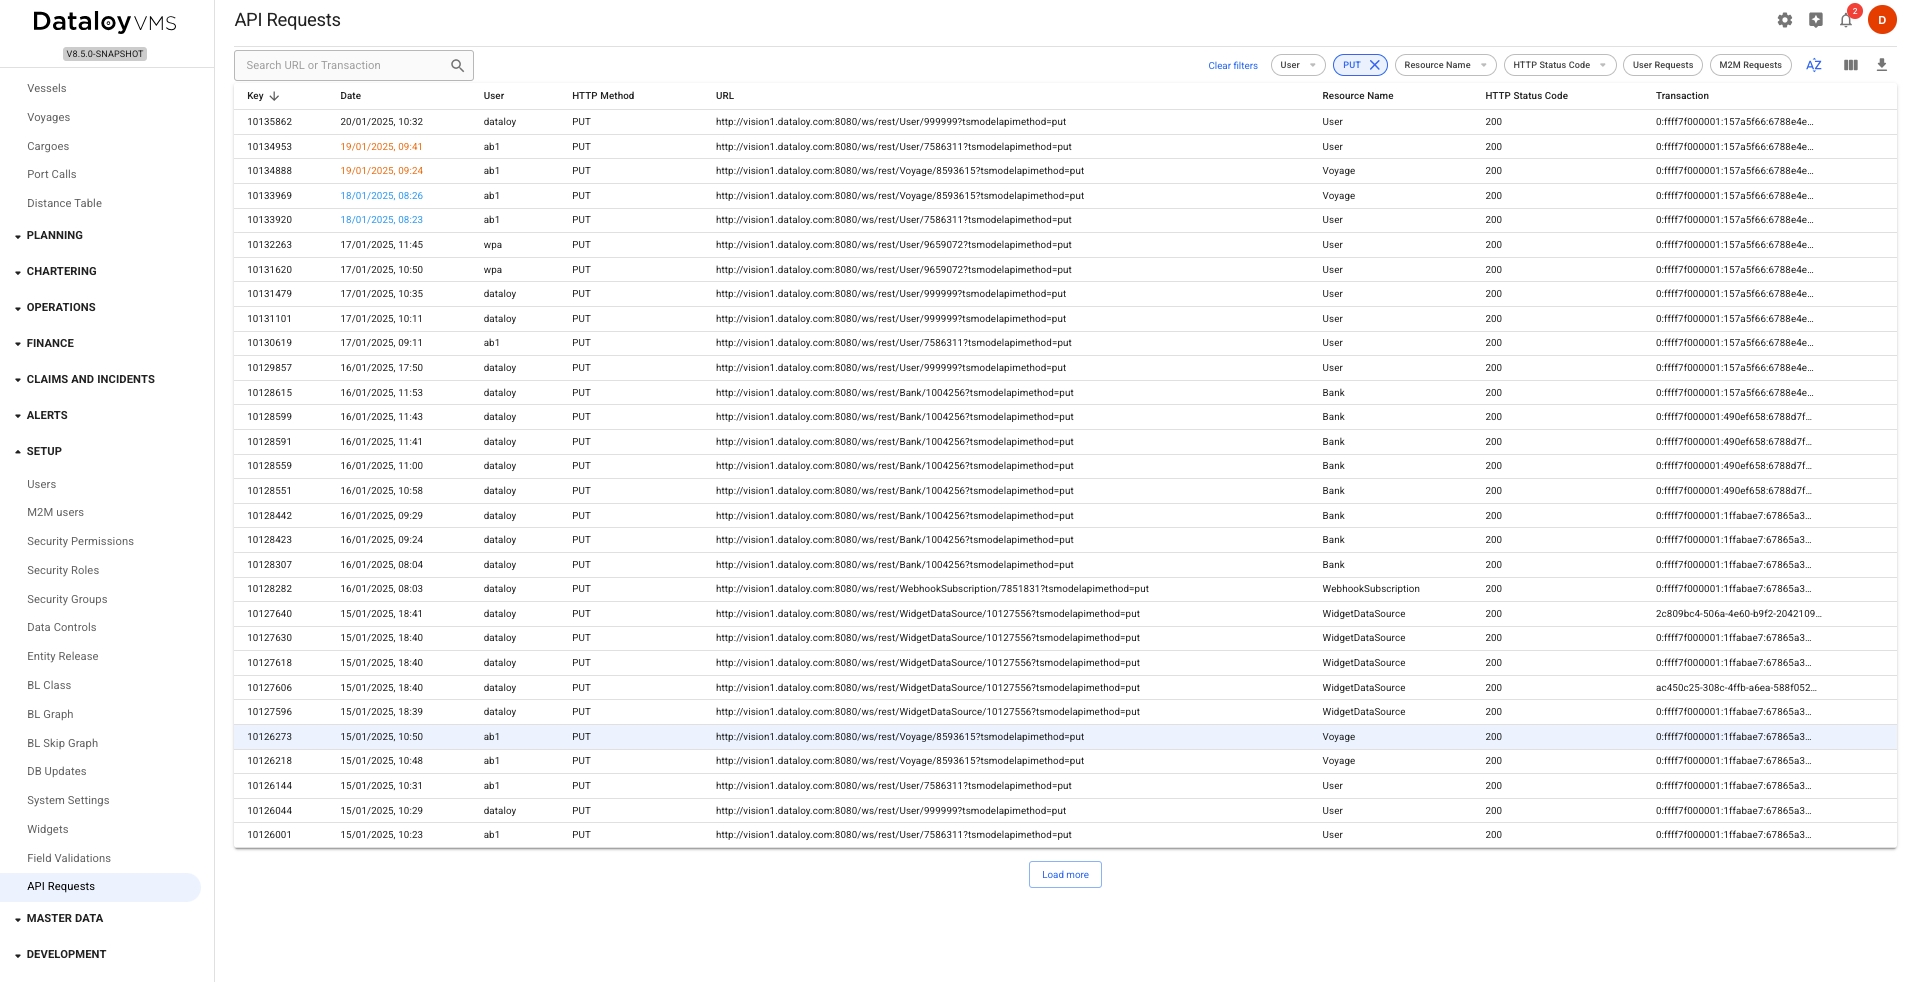Click the download export icon

coord(1881,65)
